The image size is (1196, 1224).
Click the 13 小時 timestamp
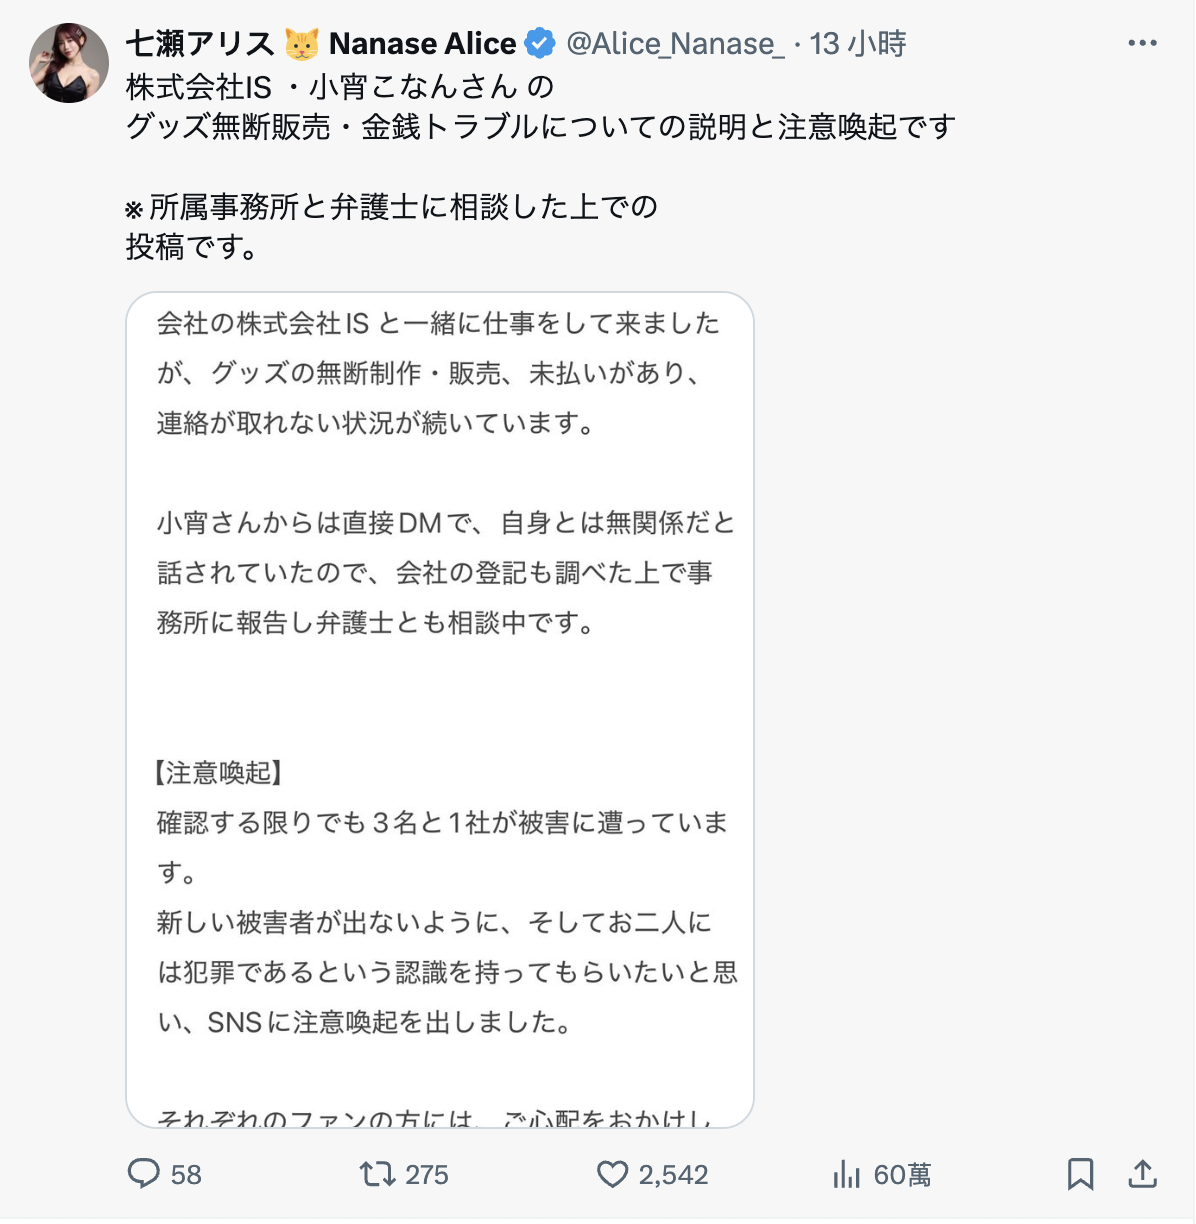click(858, 43)
